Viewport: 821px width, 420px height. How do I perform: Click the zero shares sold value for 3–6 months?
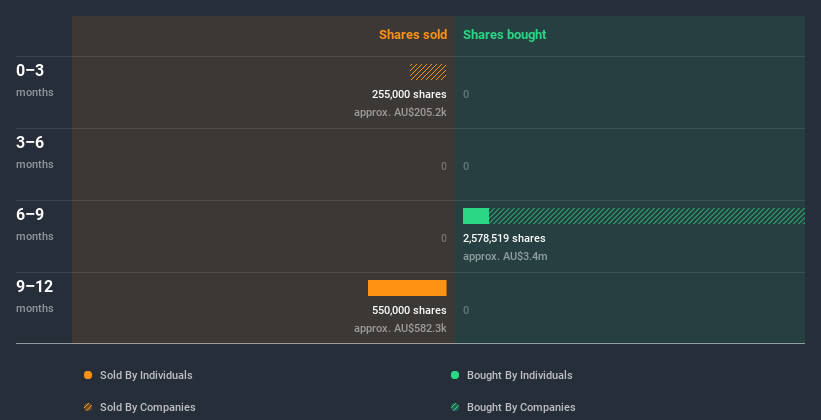444,166
